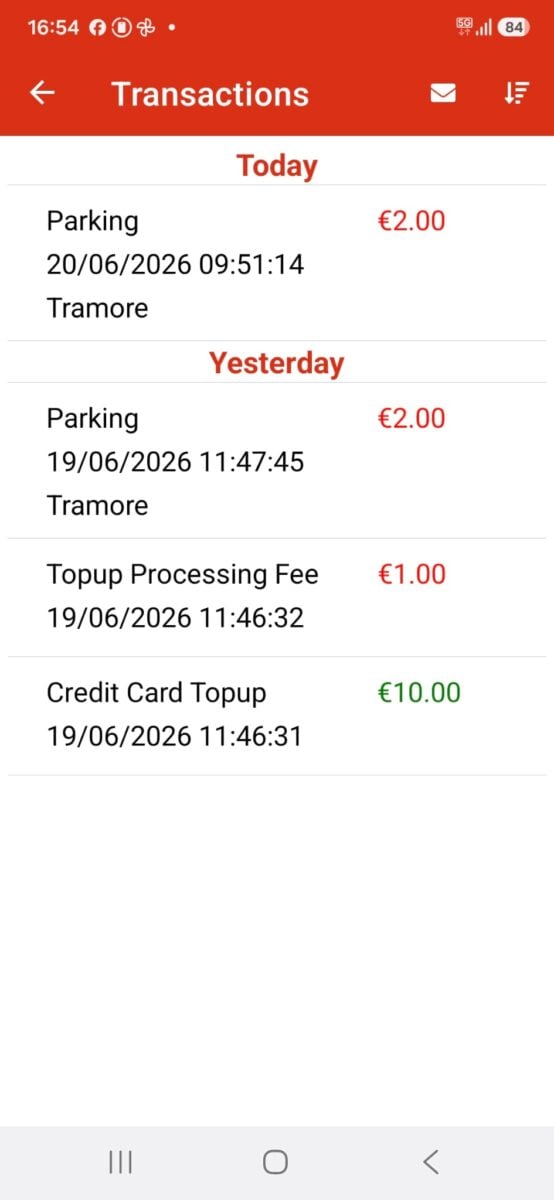Tap the €10.00 green topup amount
554x1200 pixels.
coord(419,692)
